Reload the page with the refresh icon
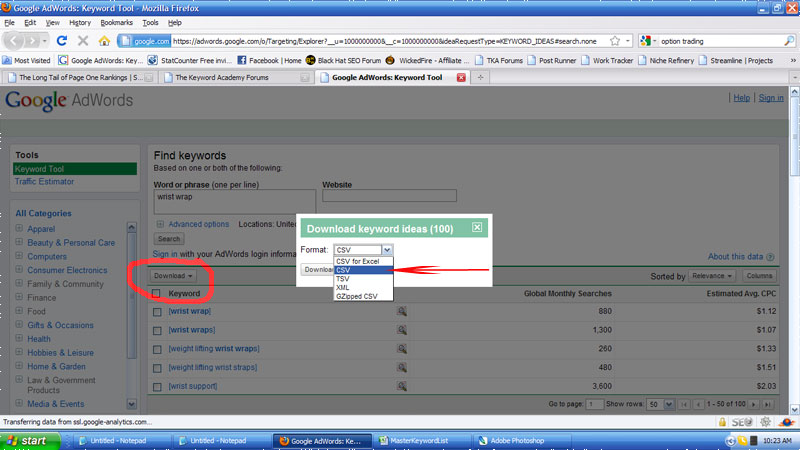Screen dimensions: 800x450 click(62, 41)
